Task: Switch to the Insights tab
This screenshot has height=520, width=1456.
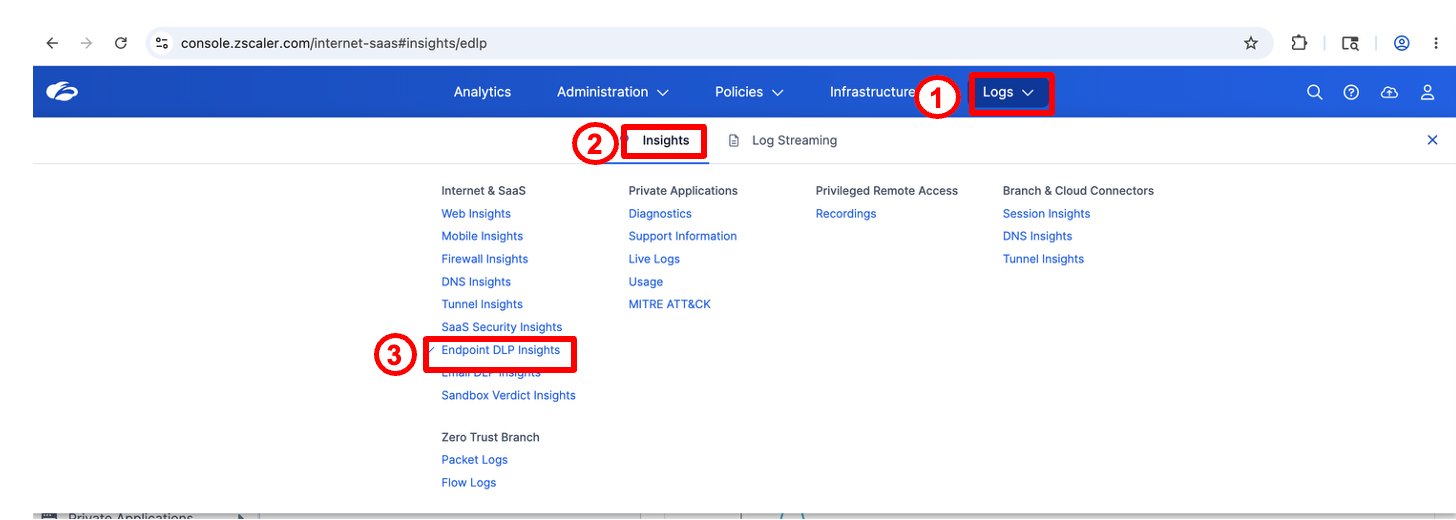Action: [x=666, y=140]
